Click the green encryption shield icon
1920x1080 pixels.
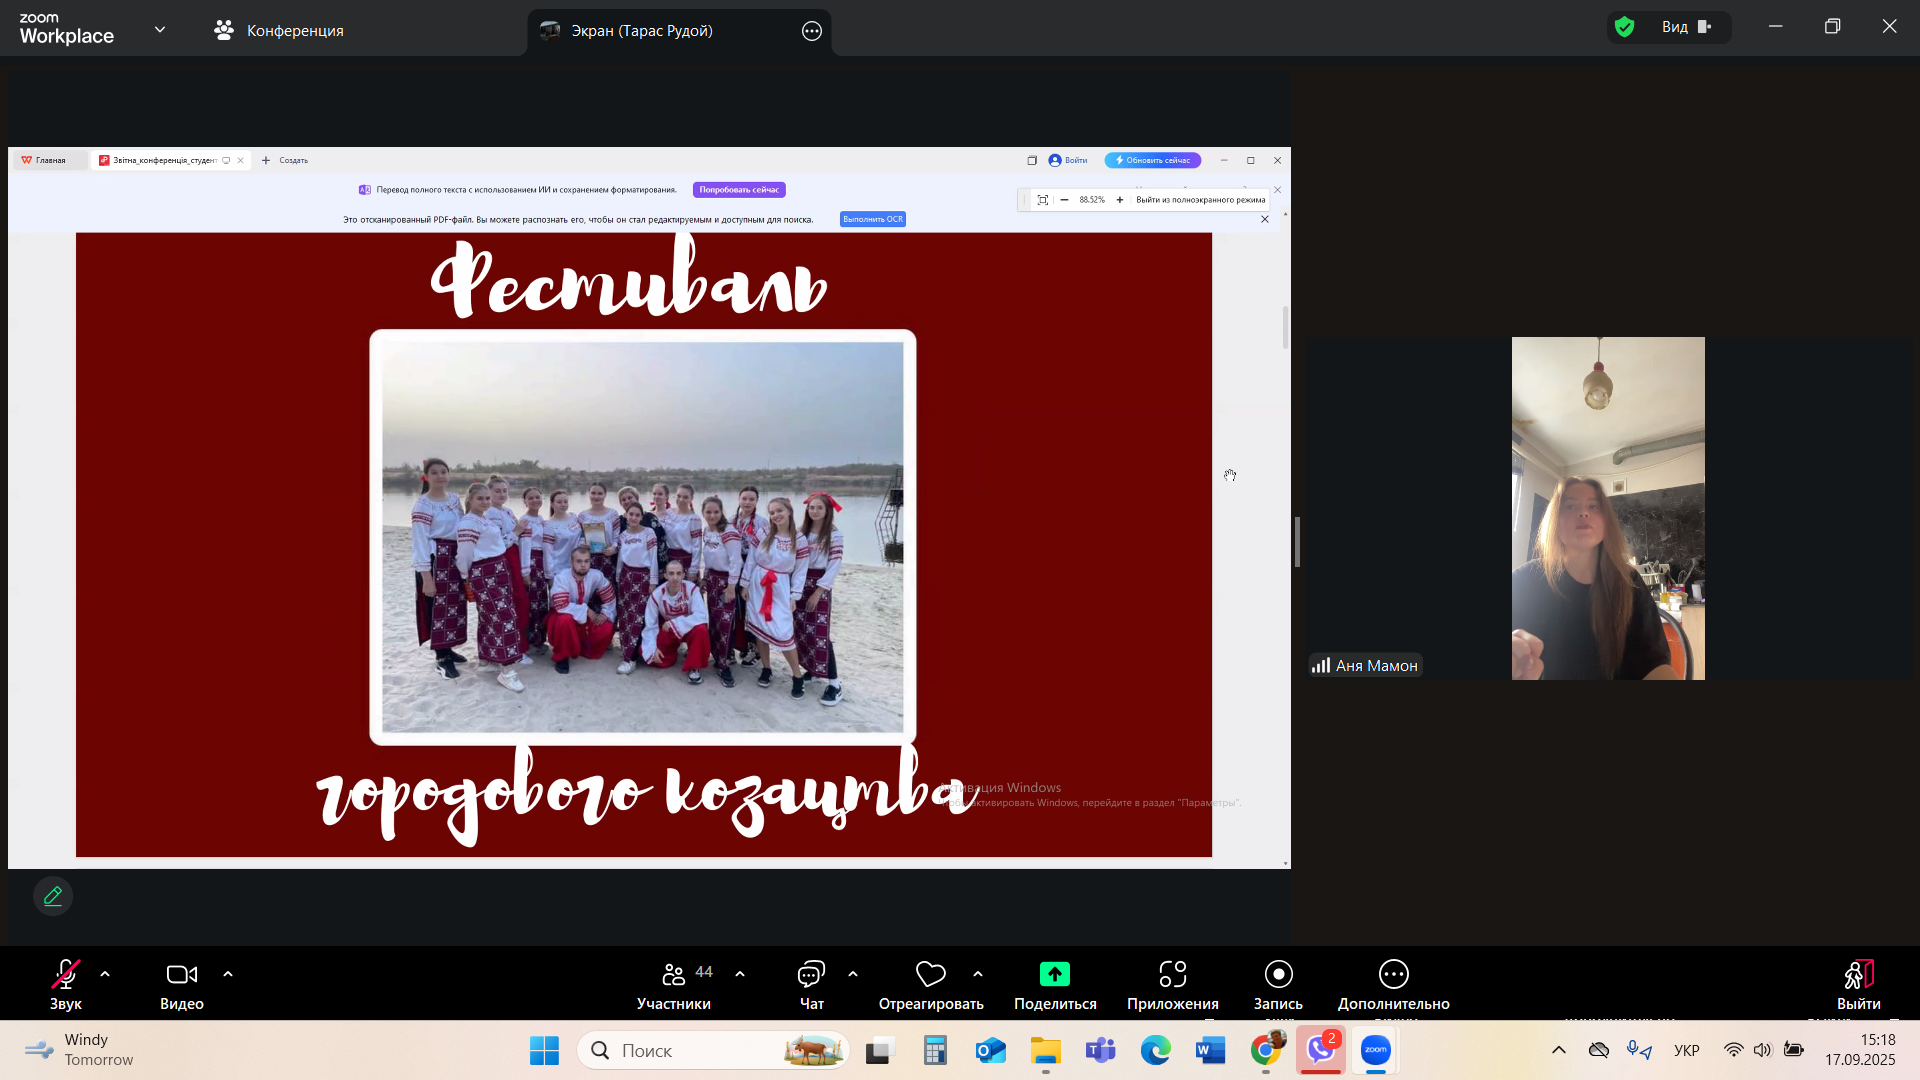pyautogui.click(x=1625, y=27)
